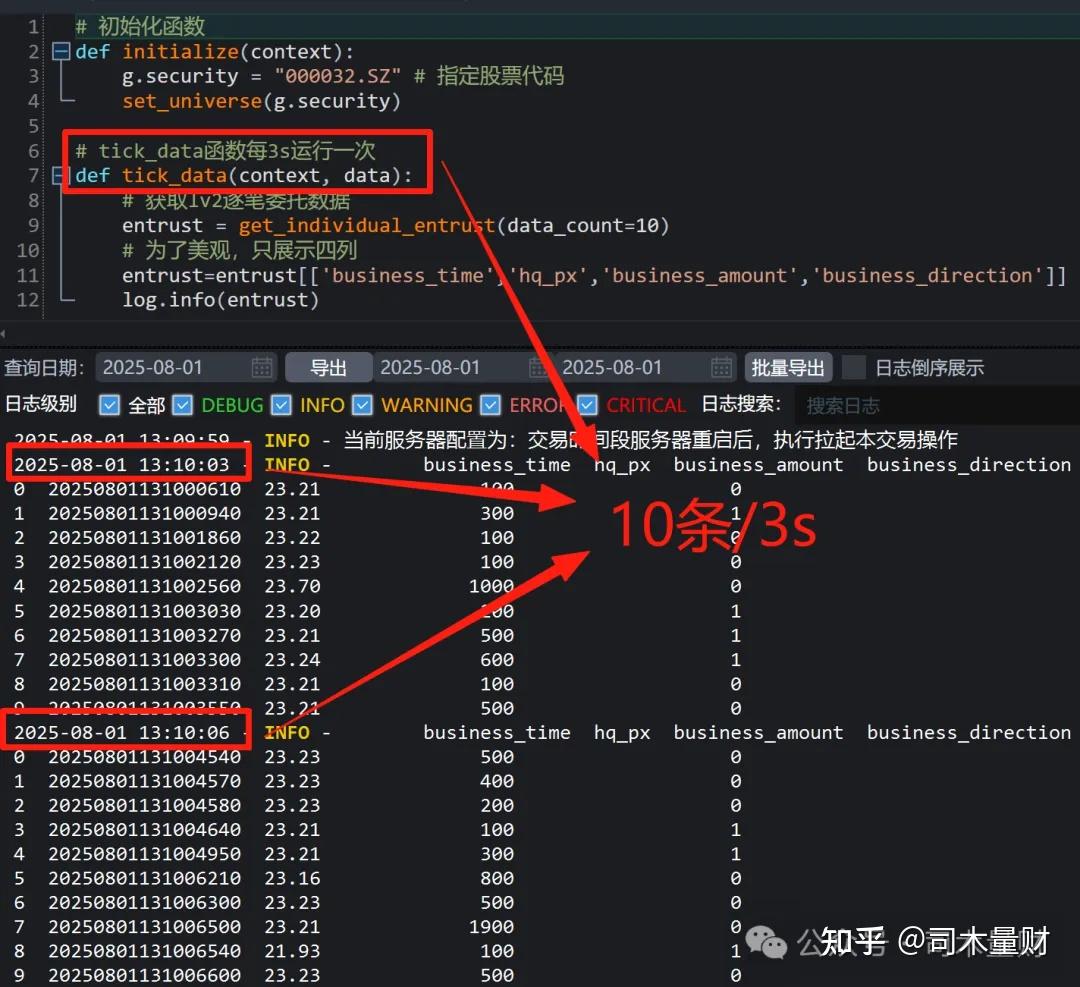Open the export start date calendar icon
The height and width of the screenshot is (987, 1080).
(539, 367)
